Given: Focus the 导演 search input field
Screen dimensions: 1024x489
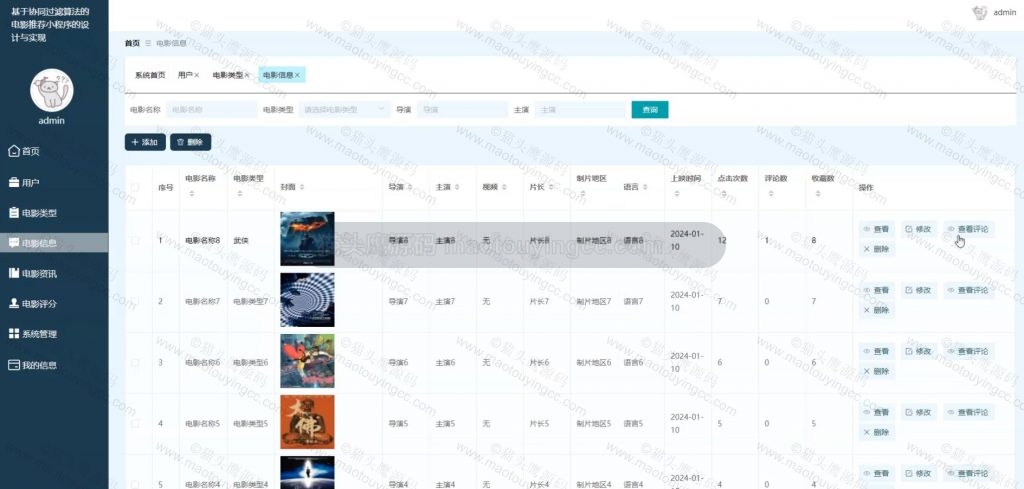Looking at the screenshot, I should tap(462, 110).
